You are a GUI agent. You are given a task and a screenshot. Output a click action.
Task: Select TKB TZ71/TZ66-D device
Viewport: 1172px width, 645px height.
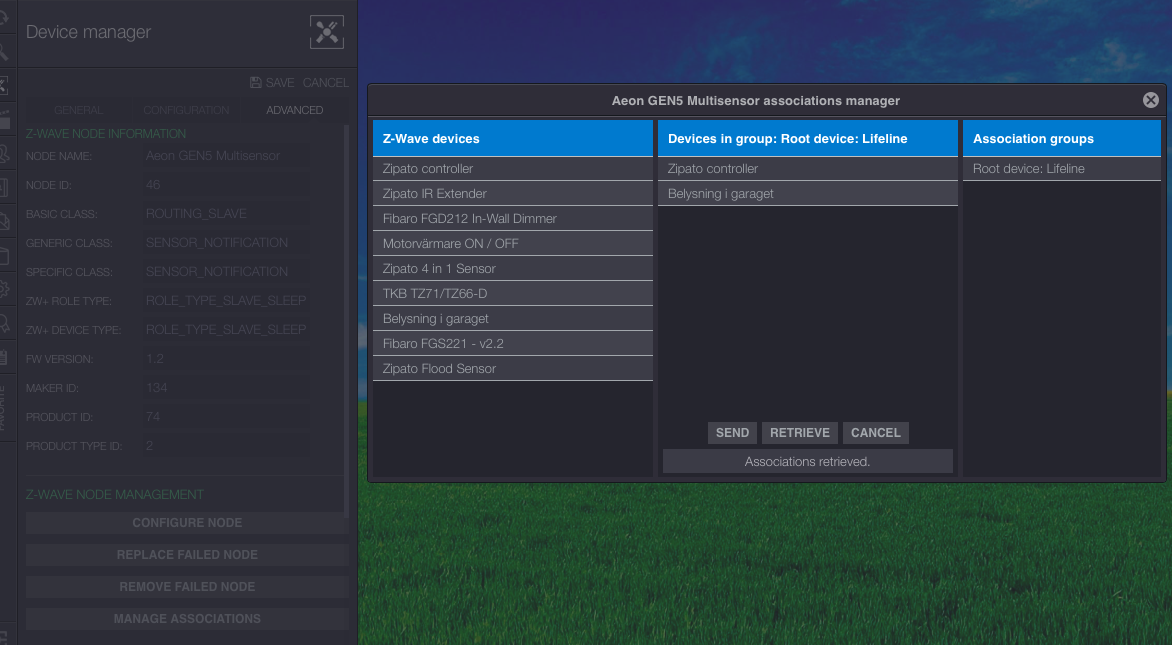click(x=513, y=294)
